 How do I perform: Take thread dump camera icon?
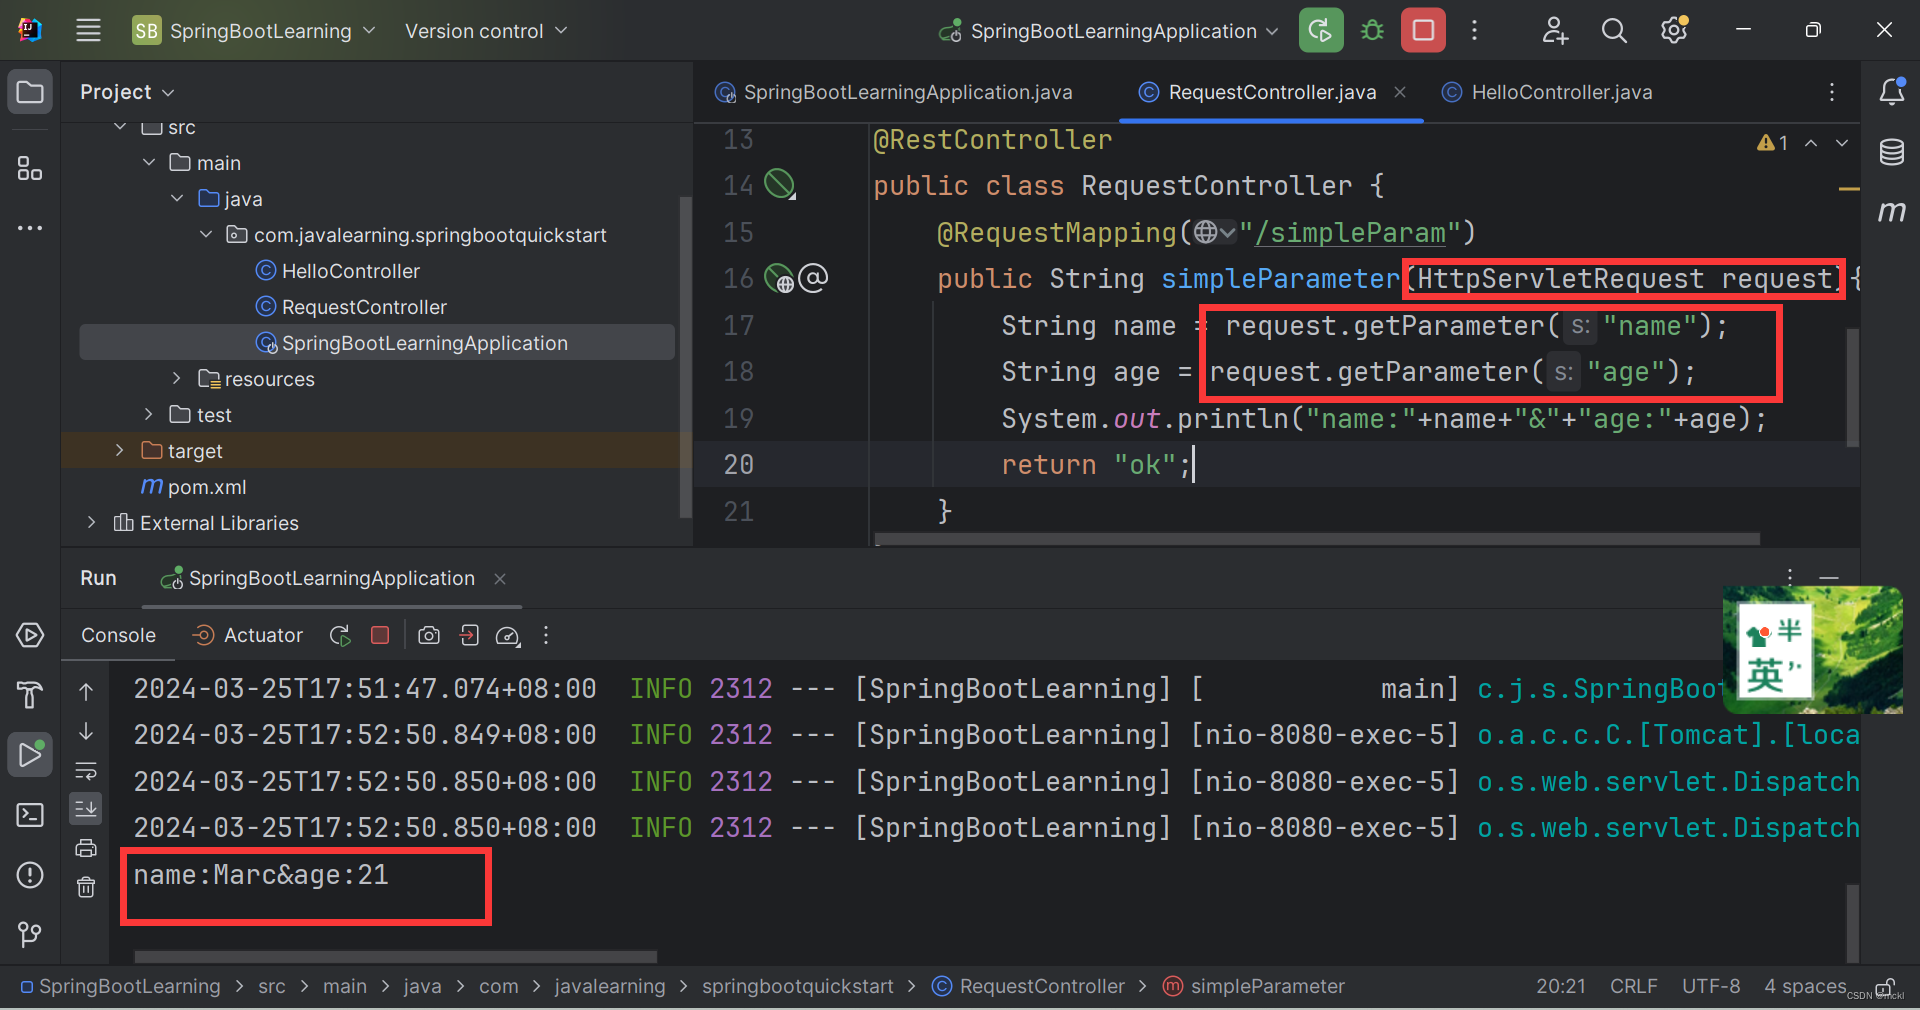pos(429,635)
